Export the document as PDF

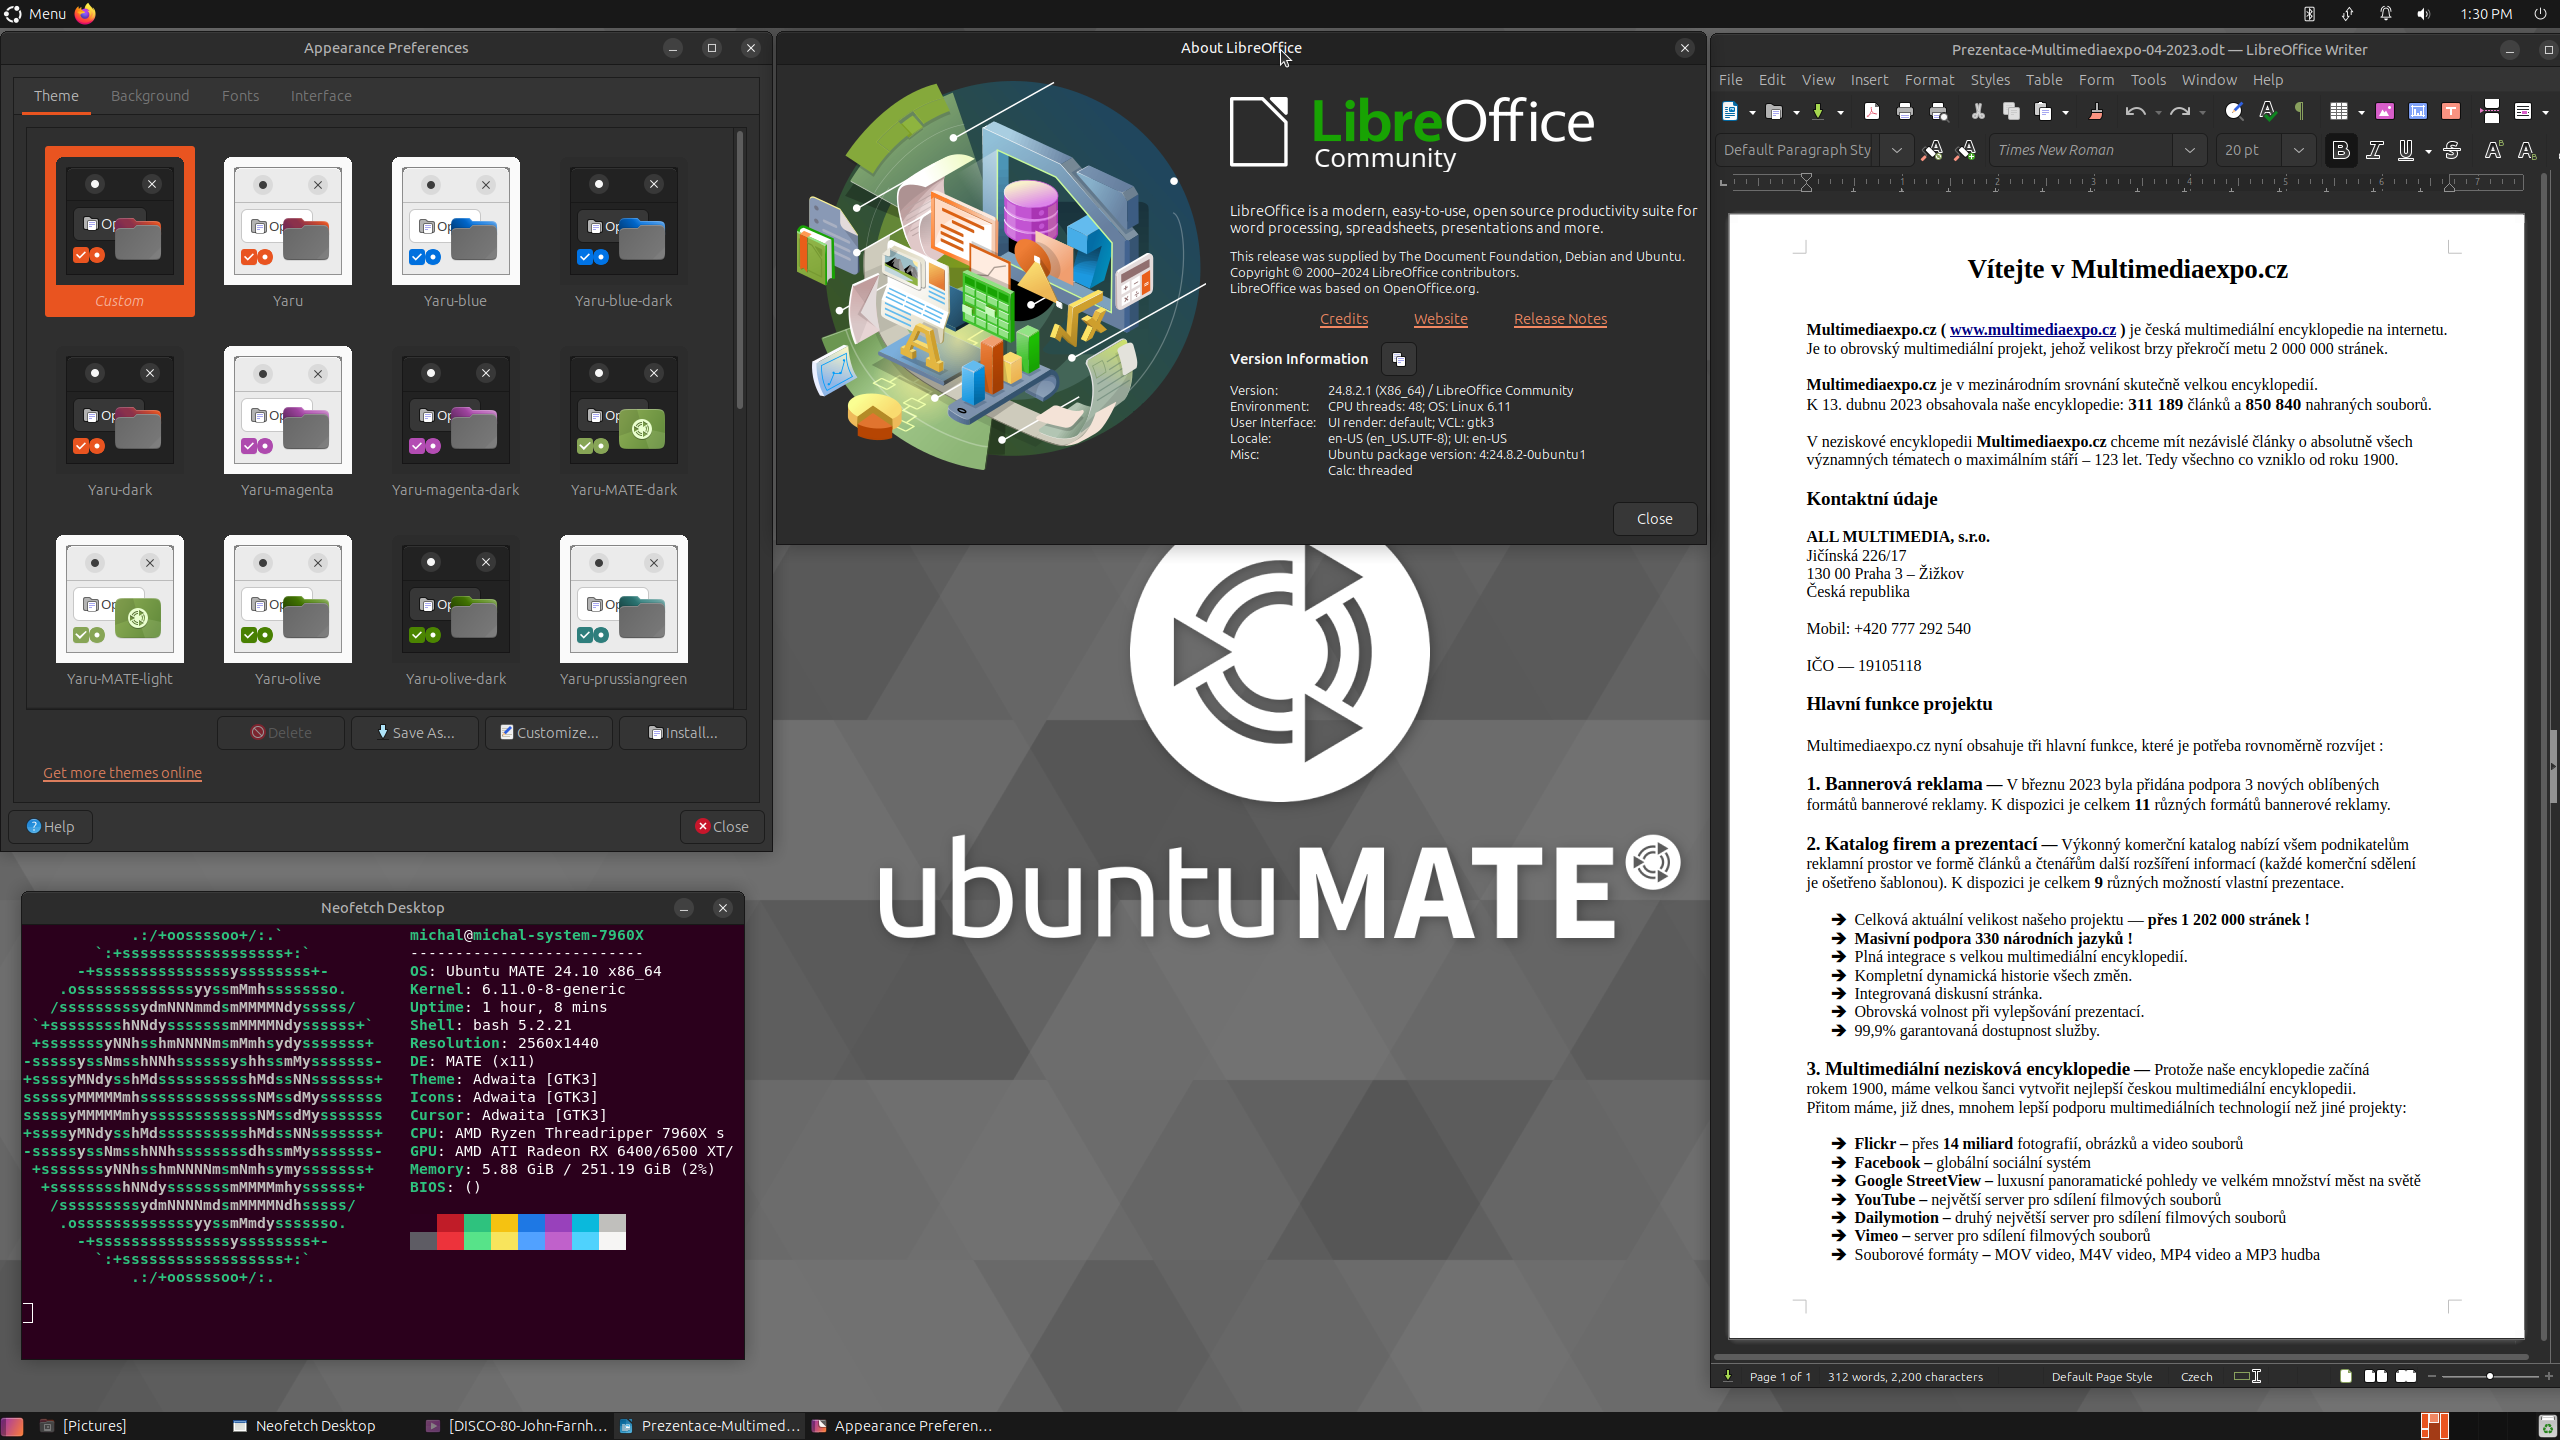(x=1871, y=111)
